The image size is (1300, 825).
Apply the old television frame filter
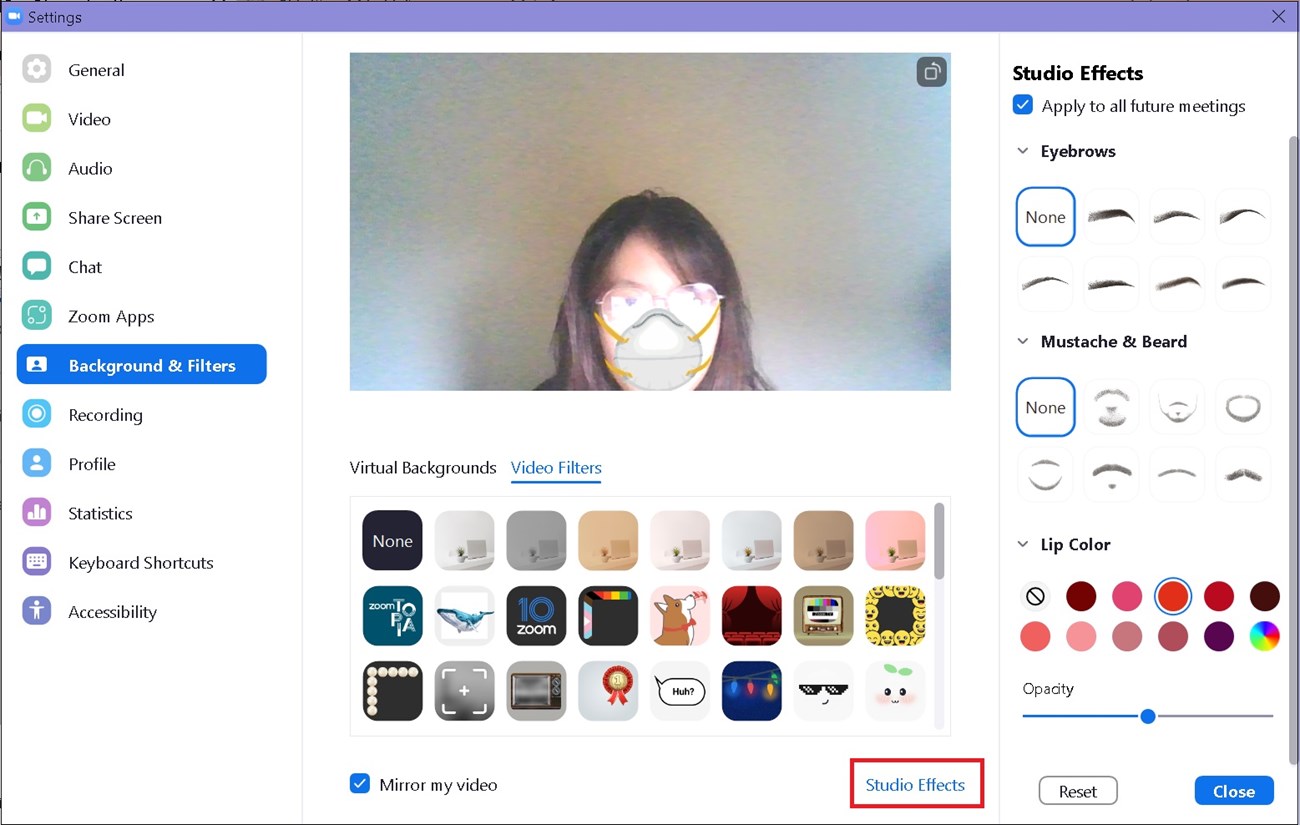[536, 691]
